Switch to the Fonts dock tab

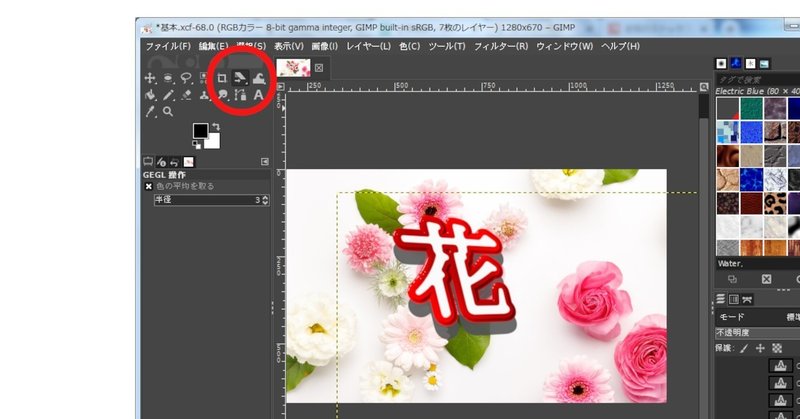(750, 63)
